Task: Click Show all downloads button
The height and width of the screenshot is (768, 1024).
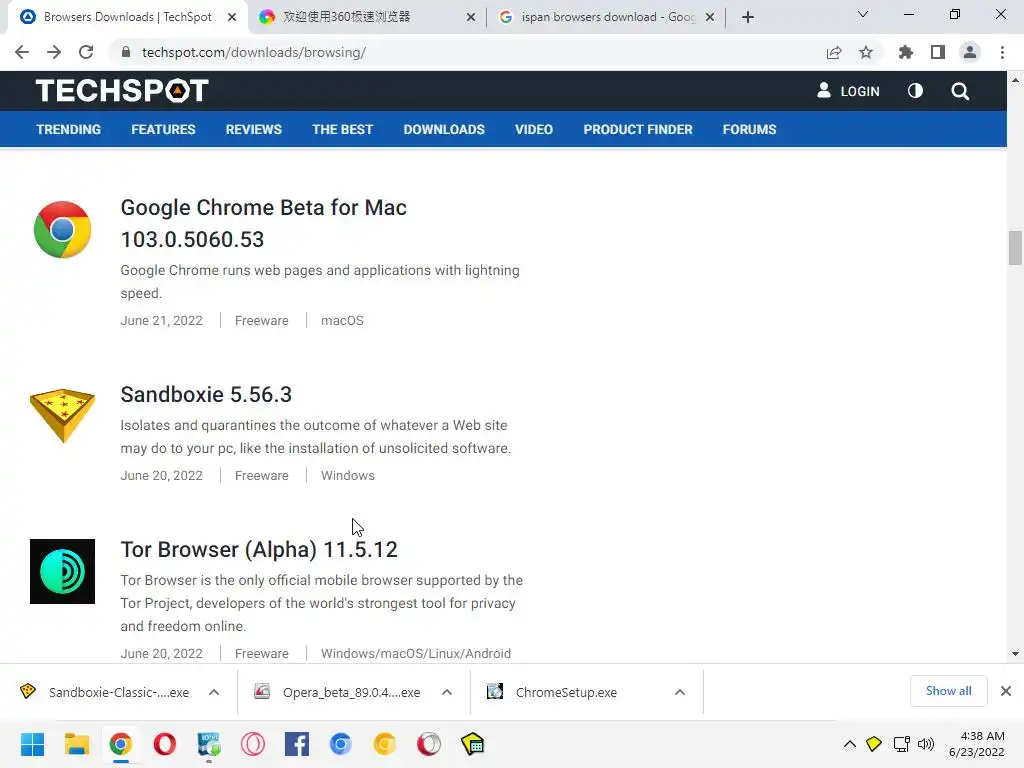Action: point(948,691)
